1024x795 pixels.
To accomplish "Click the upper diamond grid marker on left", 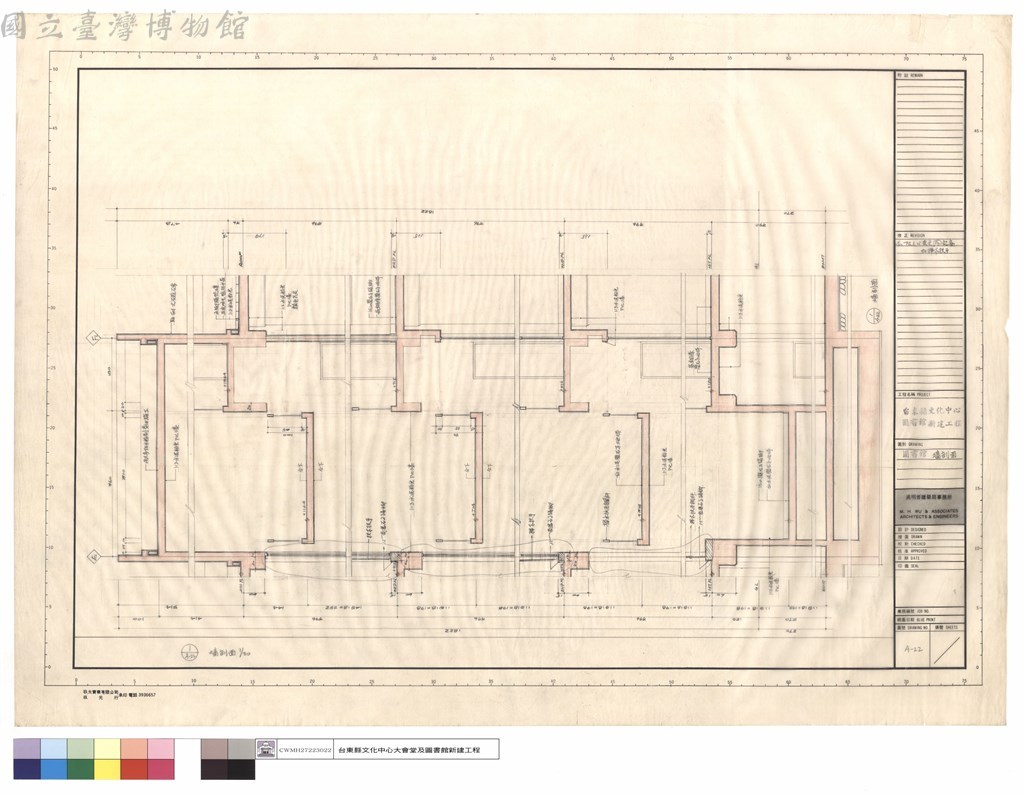I will click(92, 338).
